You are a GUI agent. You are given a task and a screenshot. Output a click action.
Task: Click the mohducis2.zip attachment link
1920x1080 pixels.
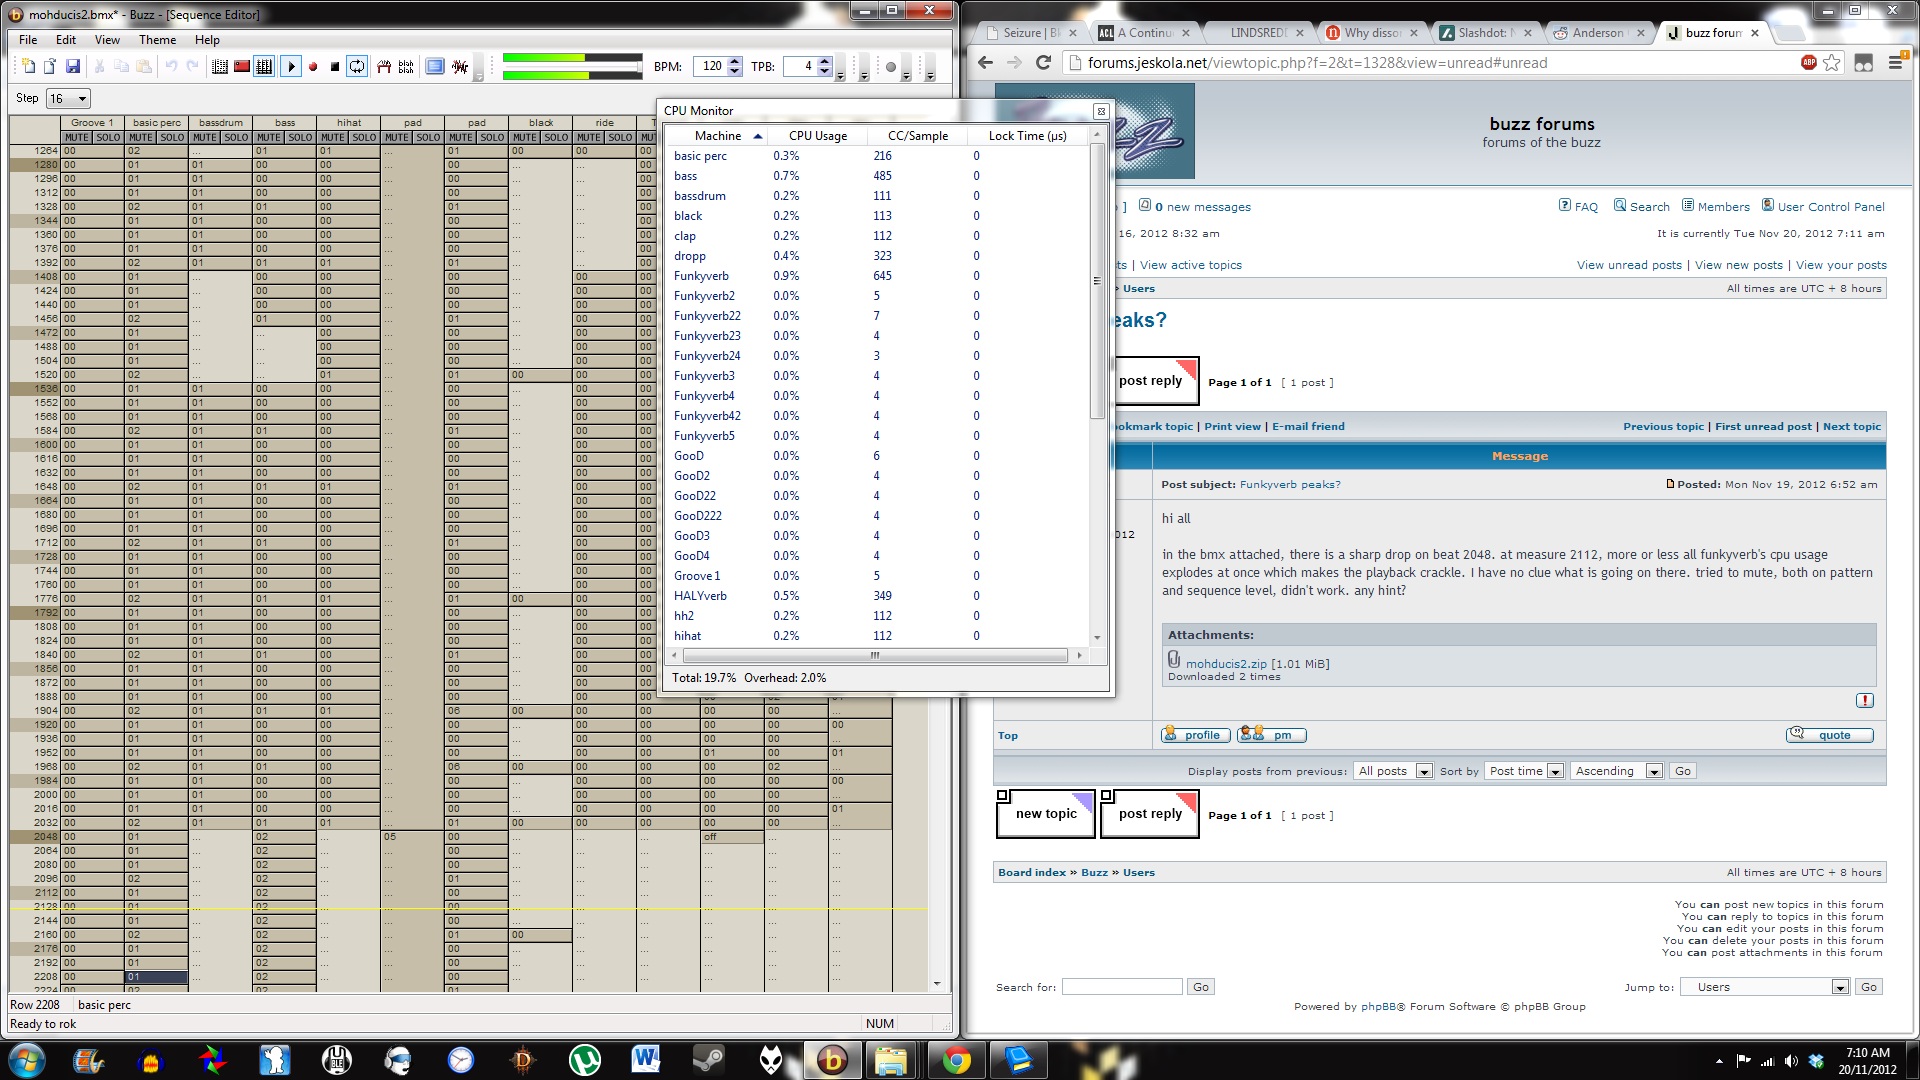click(1226, 663)
